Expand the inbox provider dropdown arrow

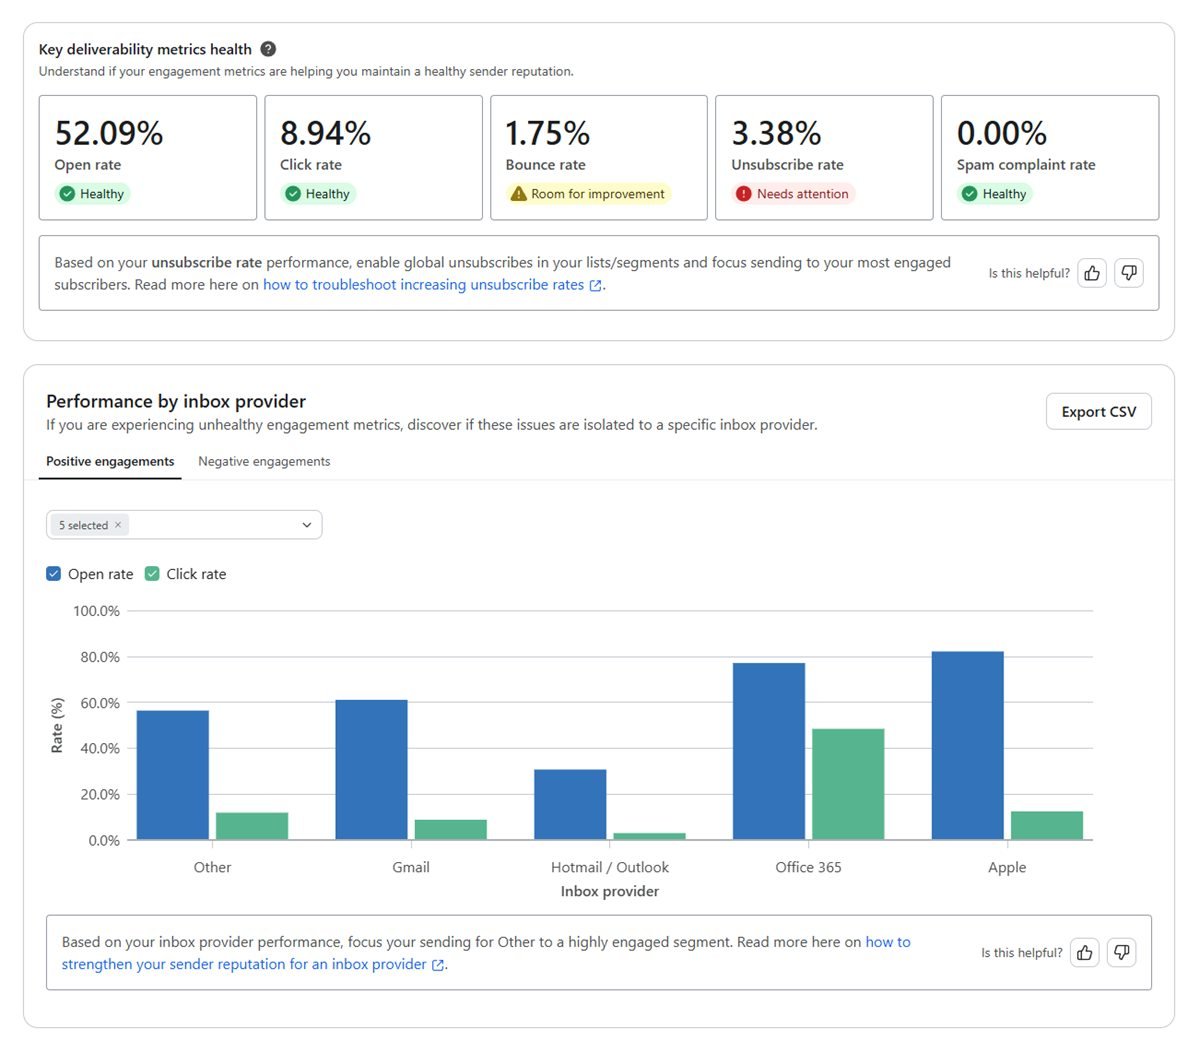pos(307,525)
